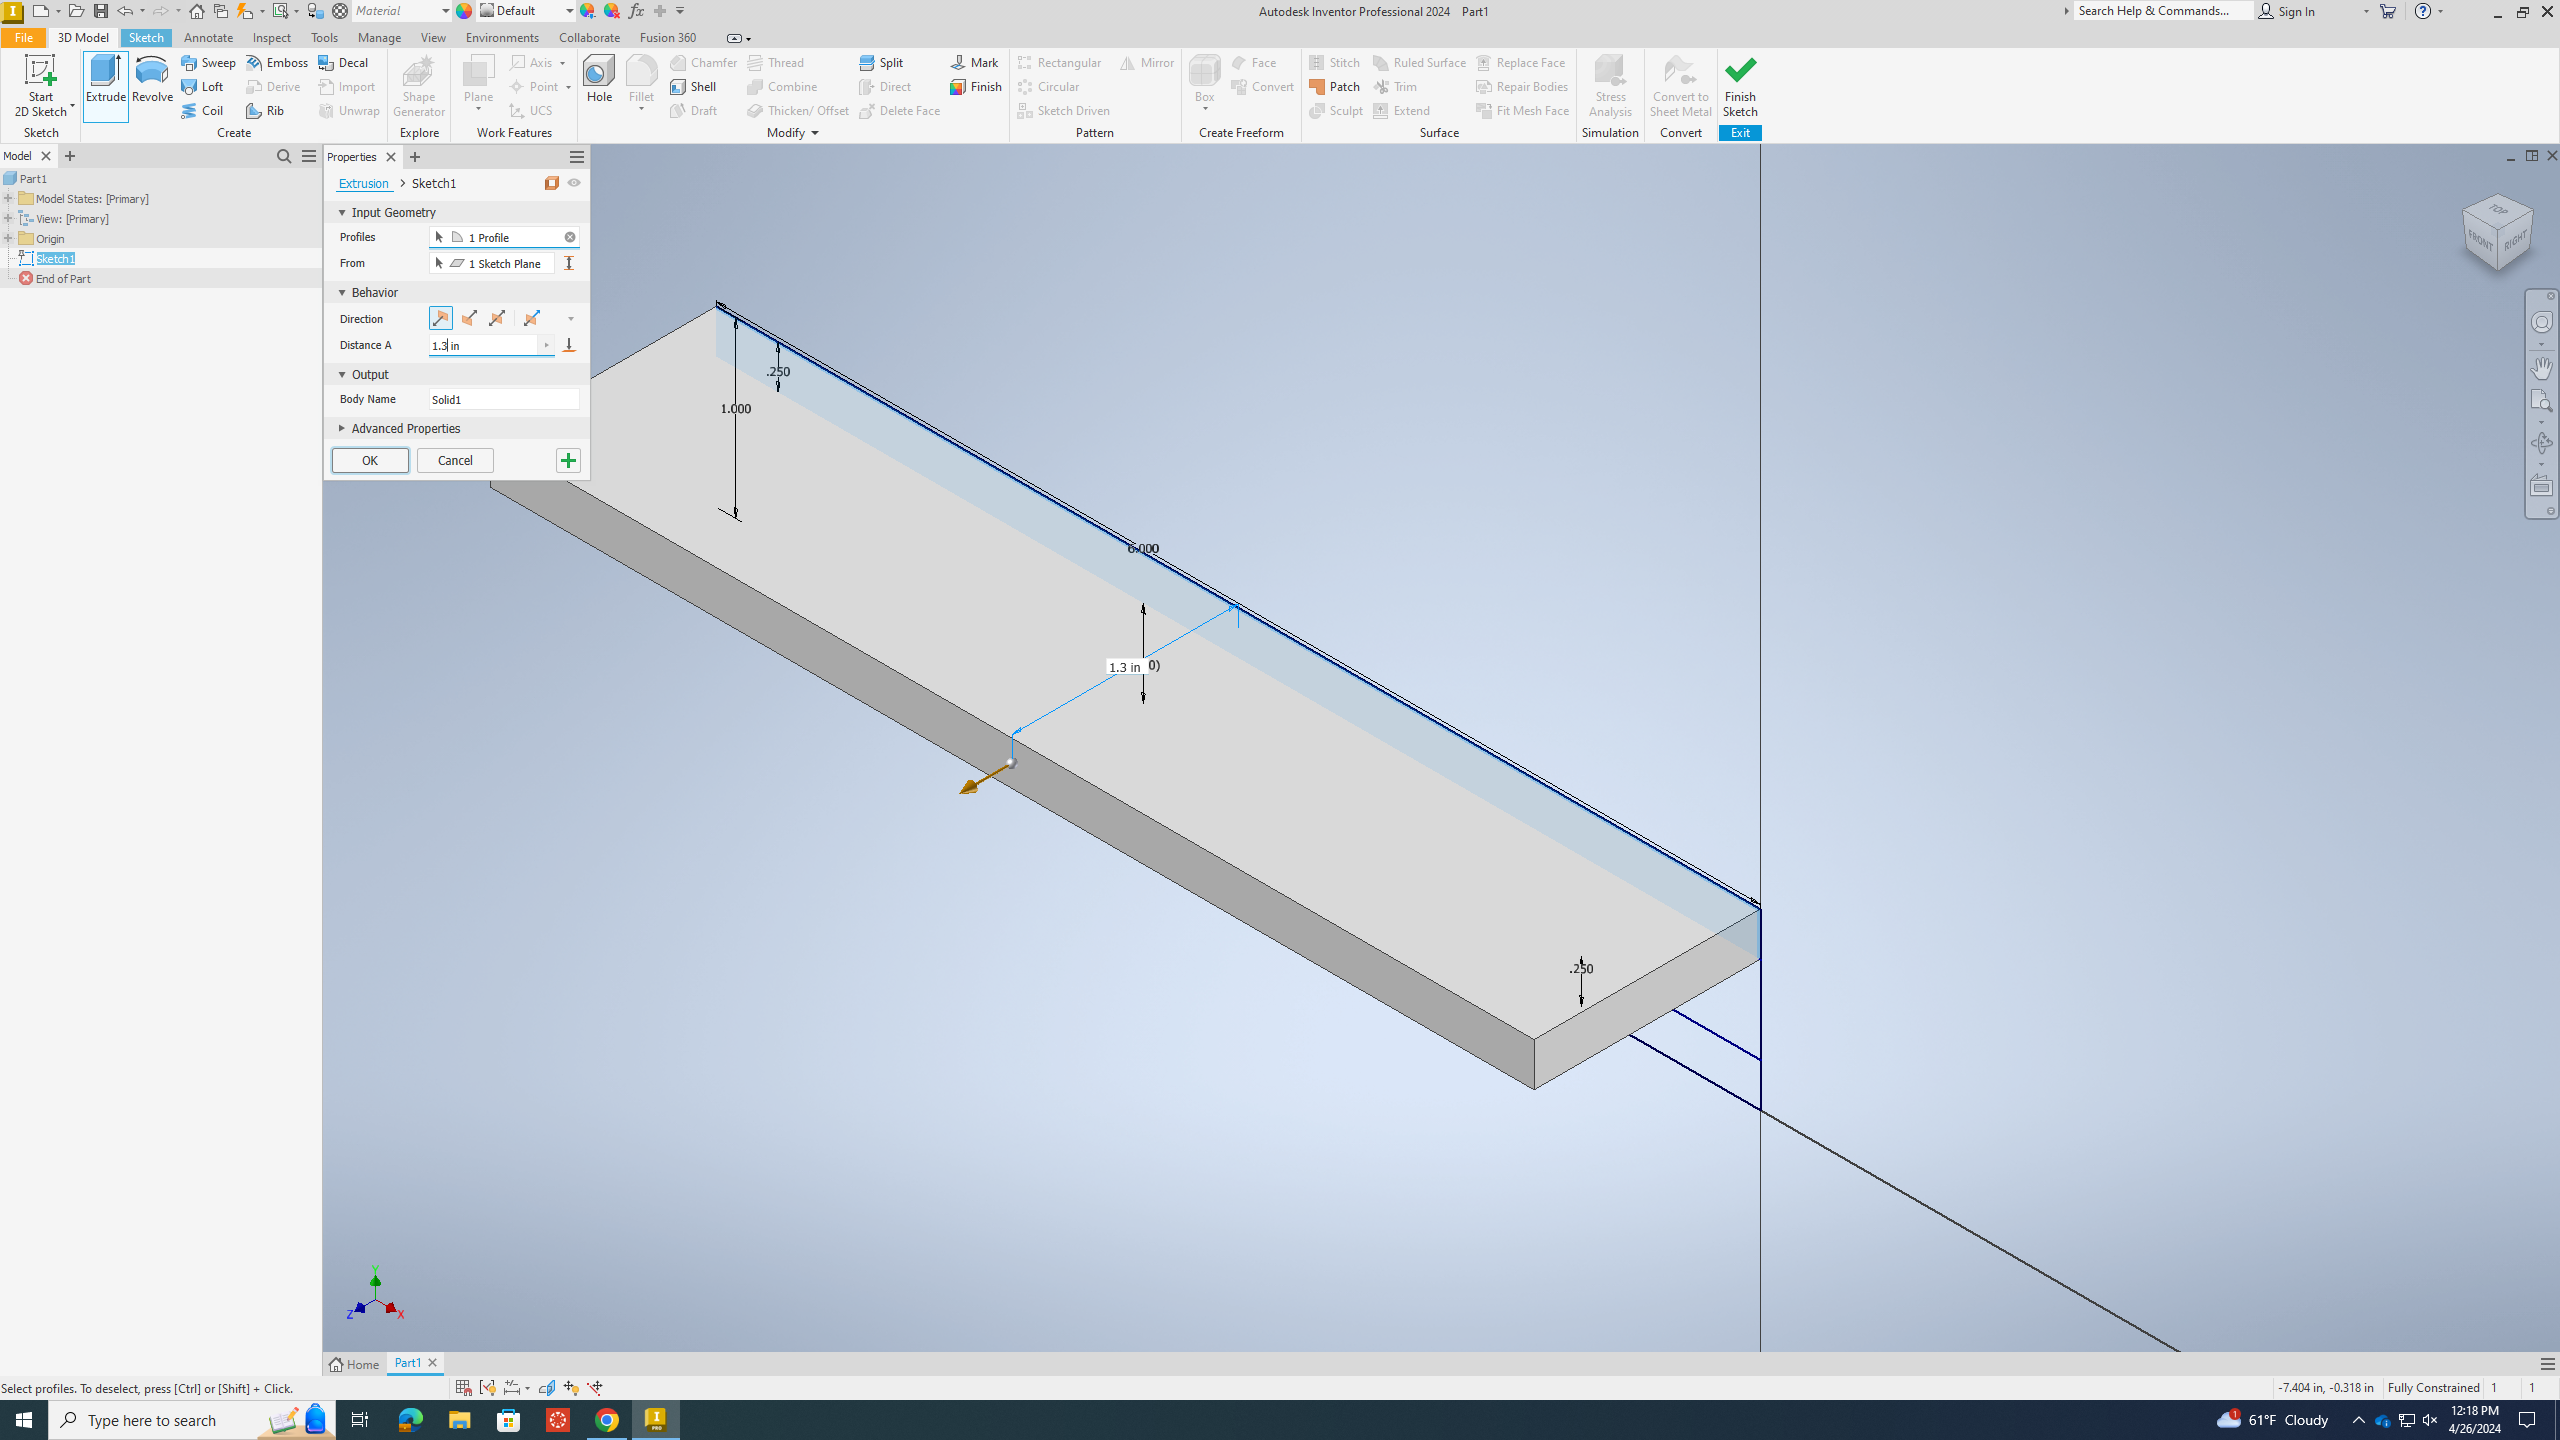The height and width of the screenshot is (1440, 2560).
Task: Toggle the Between extent icon beside From field
Action: point(569,263)
